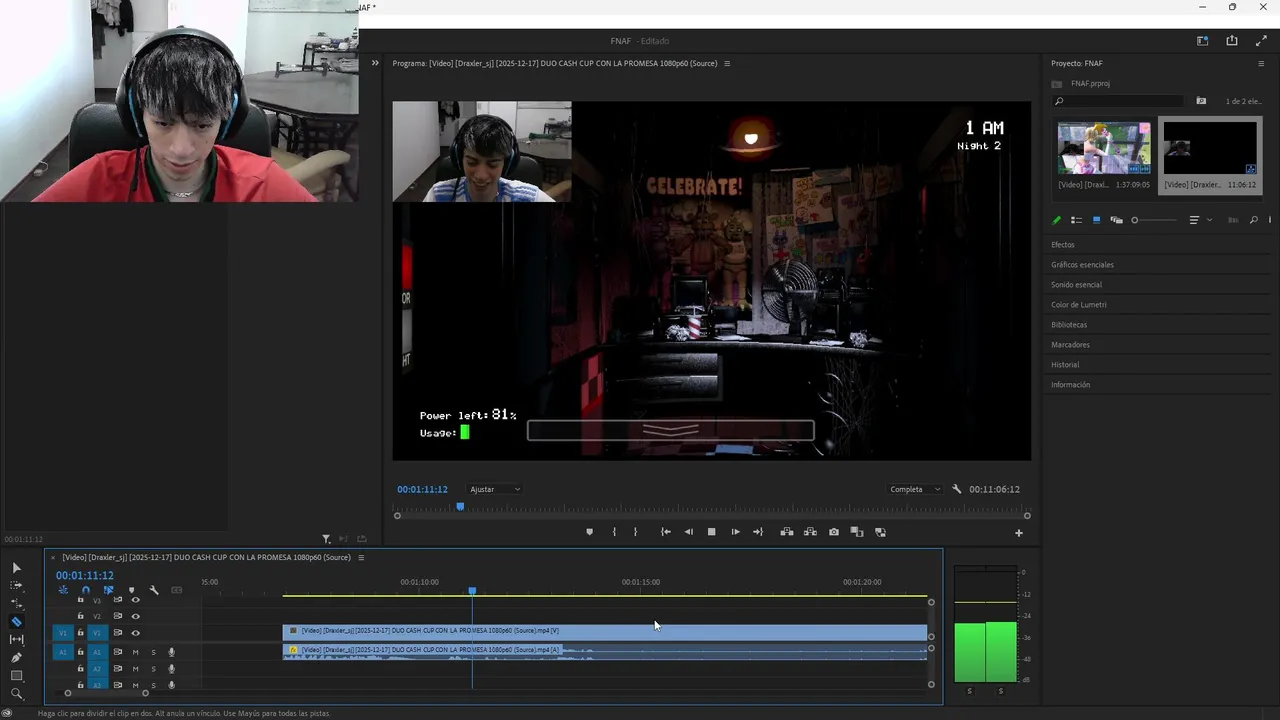Open the Gráficos esenciales panel
The width and height of the screenshot is (1280, 720).
(x=1082, y=265)
